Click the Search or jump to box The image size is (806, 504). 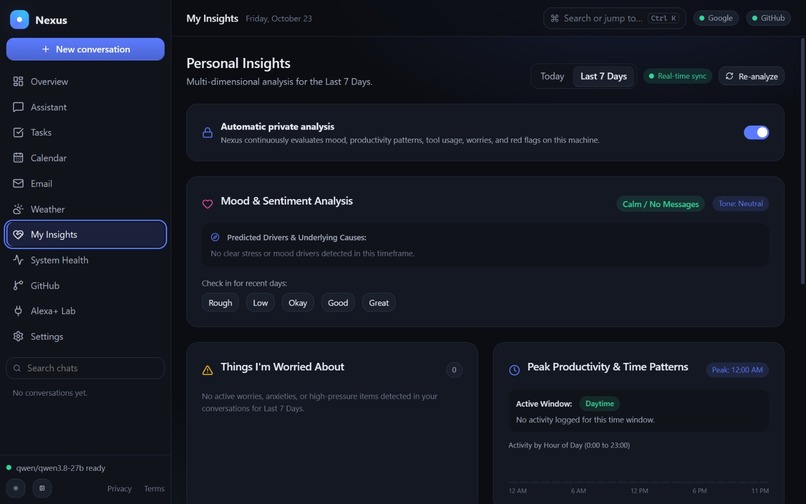click(614, 19)
